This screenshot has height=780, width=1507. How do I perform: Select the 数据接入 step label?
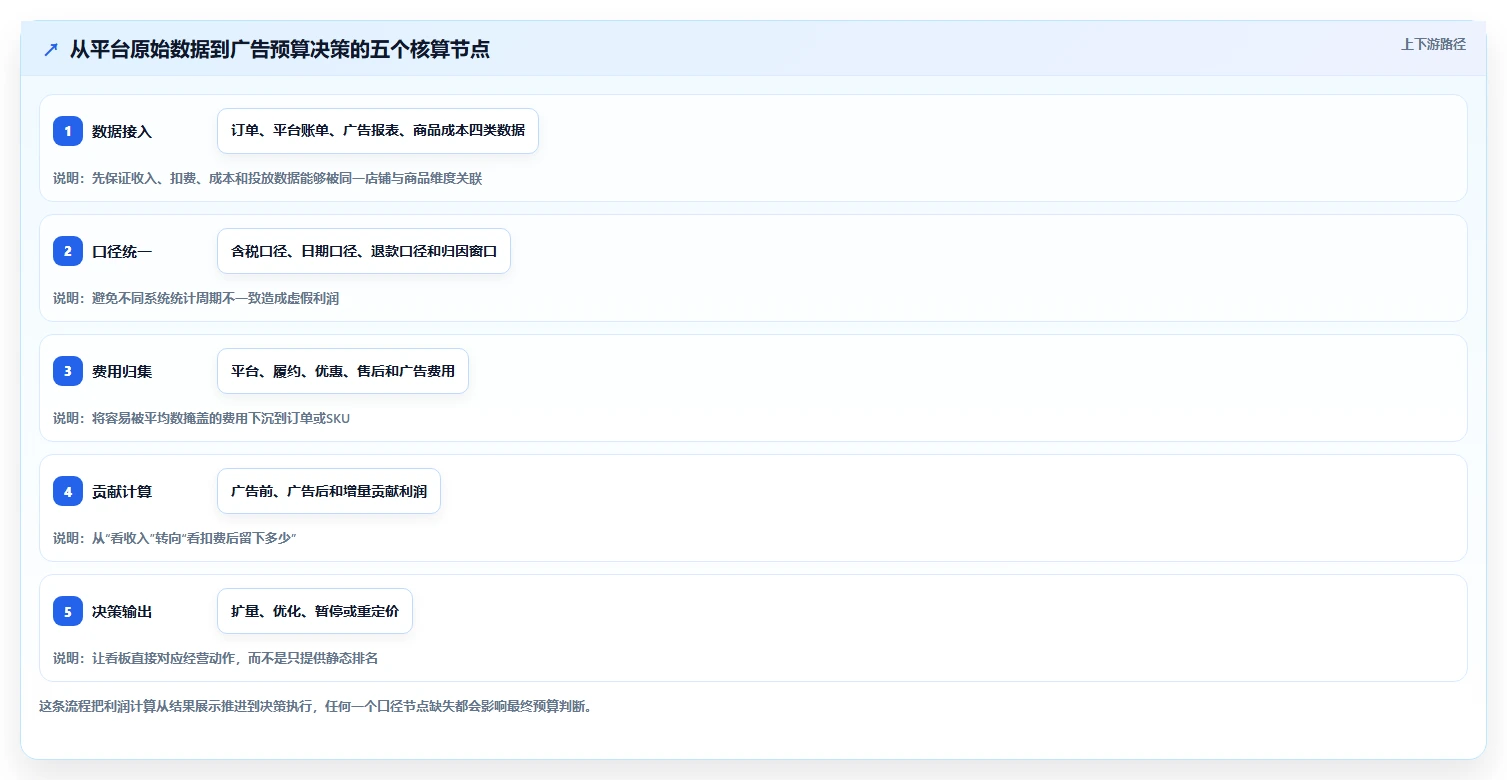(122, 131)
